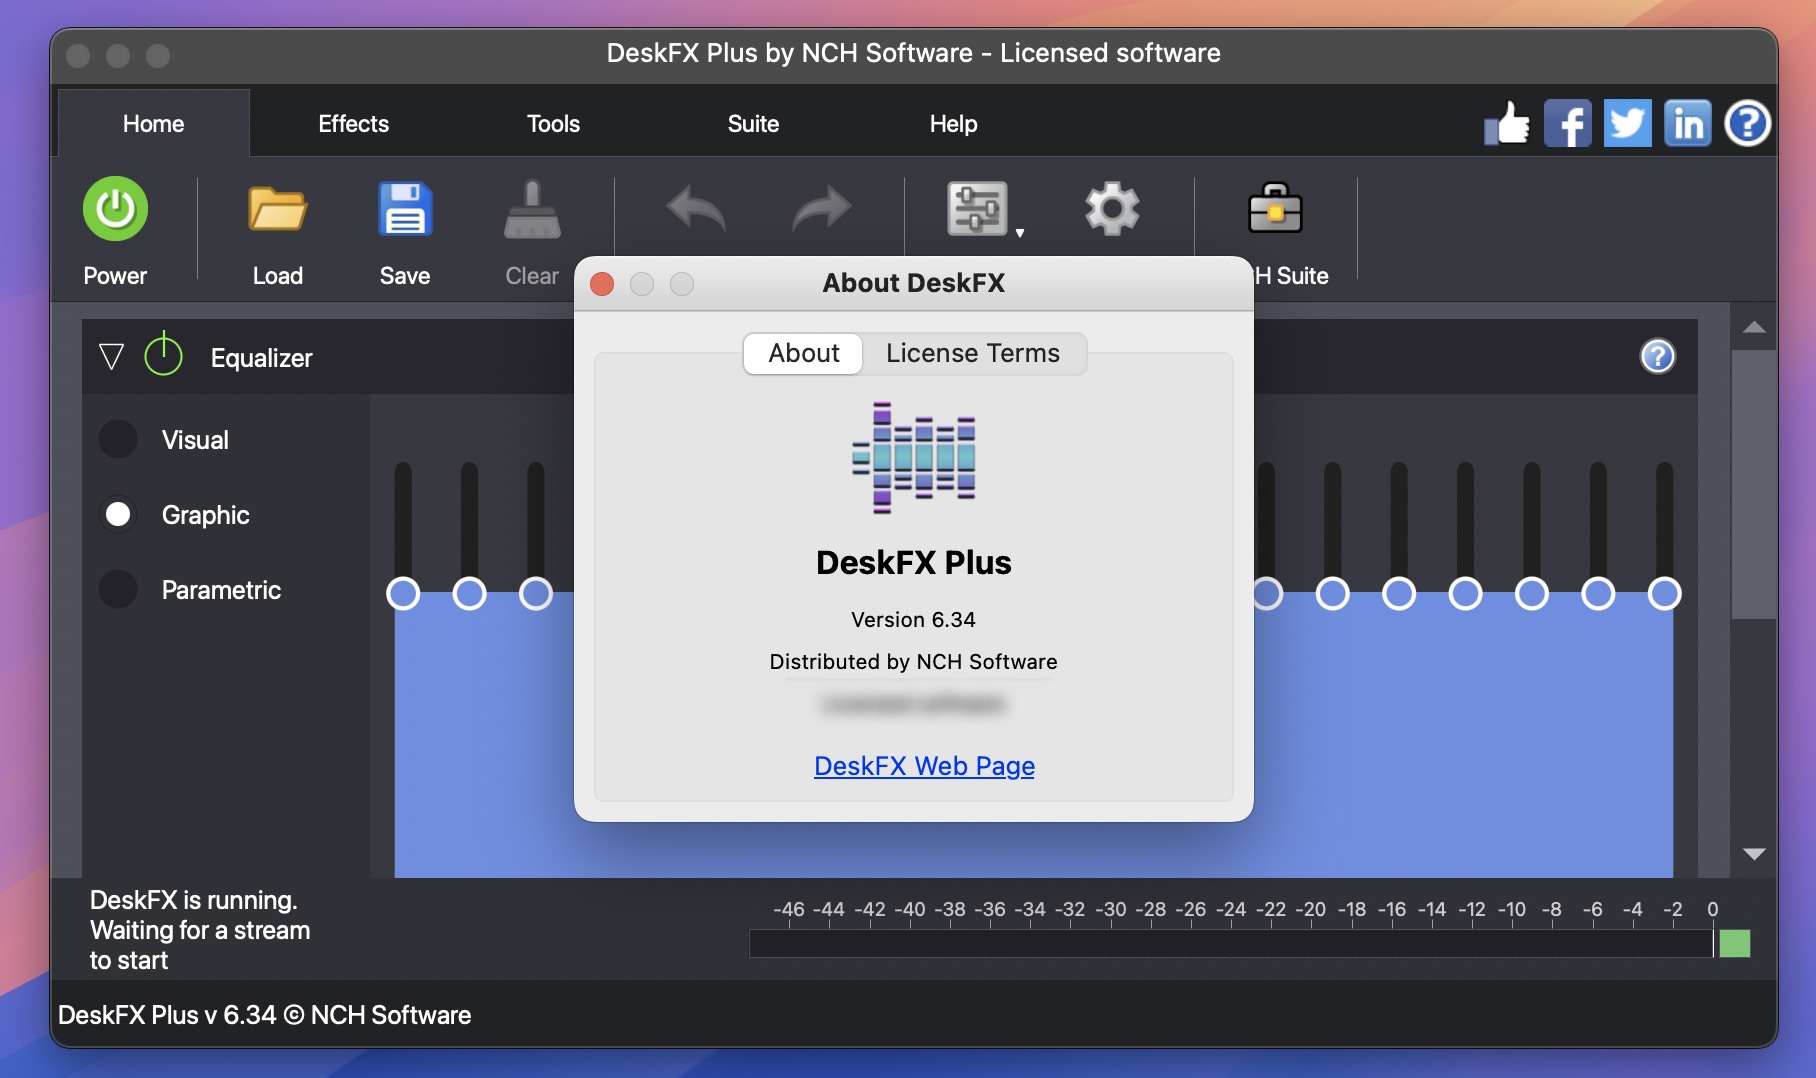Open the Options gear icon
This screenshot has height=1078, width=1816.
(x=1112, y=209)
